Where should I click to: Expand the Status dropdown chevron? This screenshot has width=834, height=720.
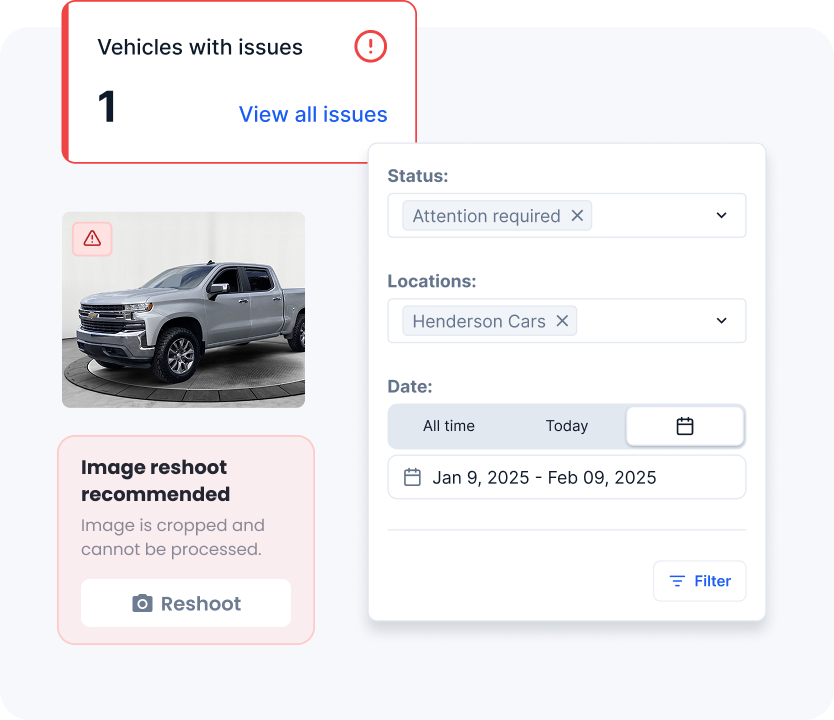coord(721,215)
